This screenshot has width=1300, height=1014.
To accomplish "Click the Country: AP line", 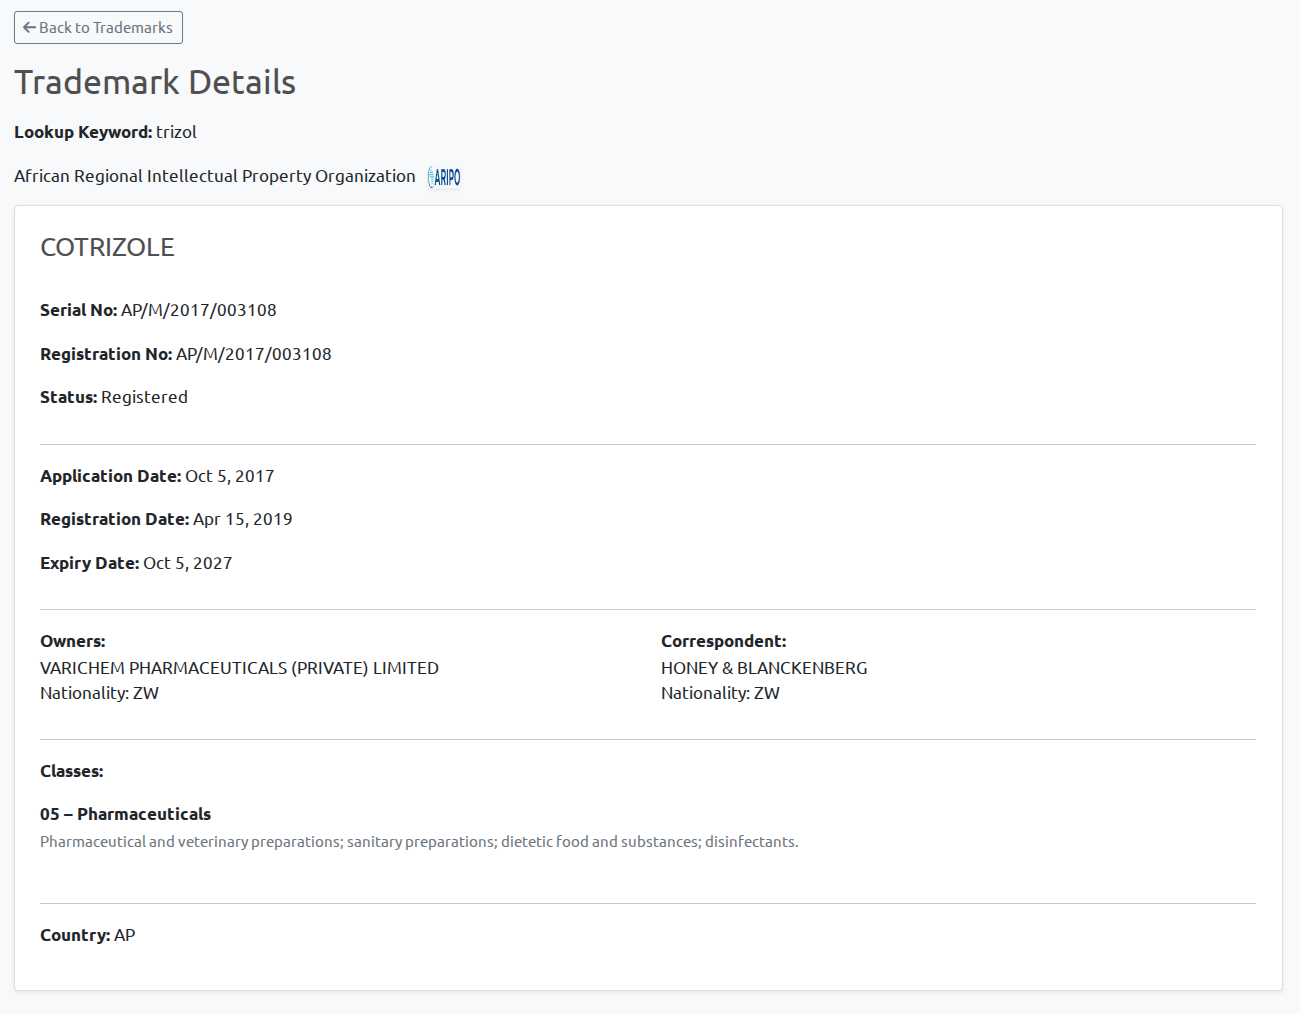I will (x=88, y=935).
